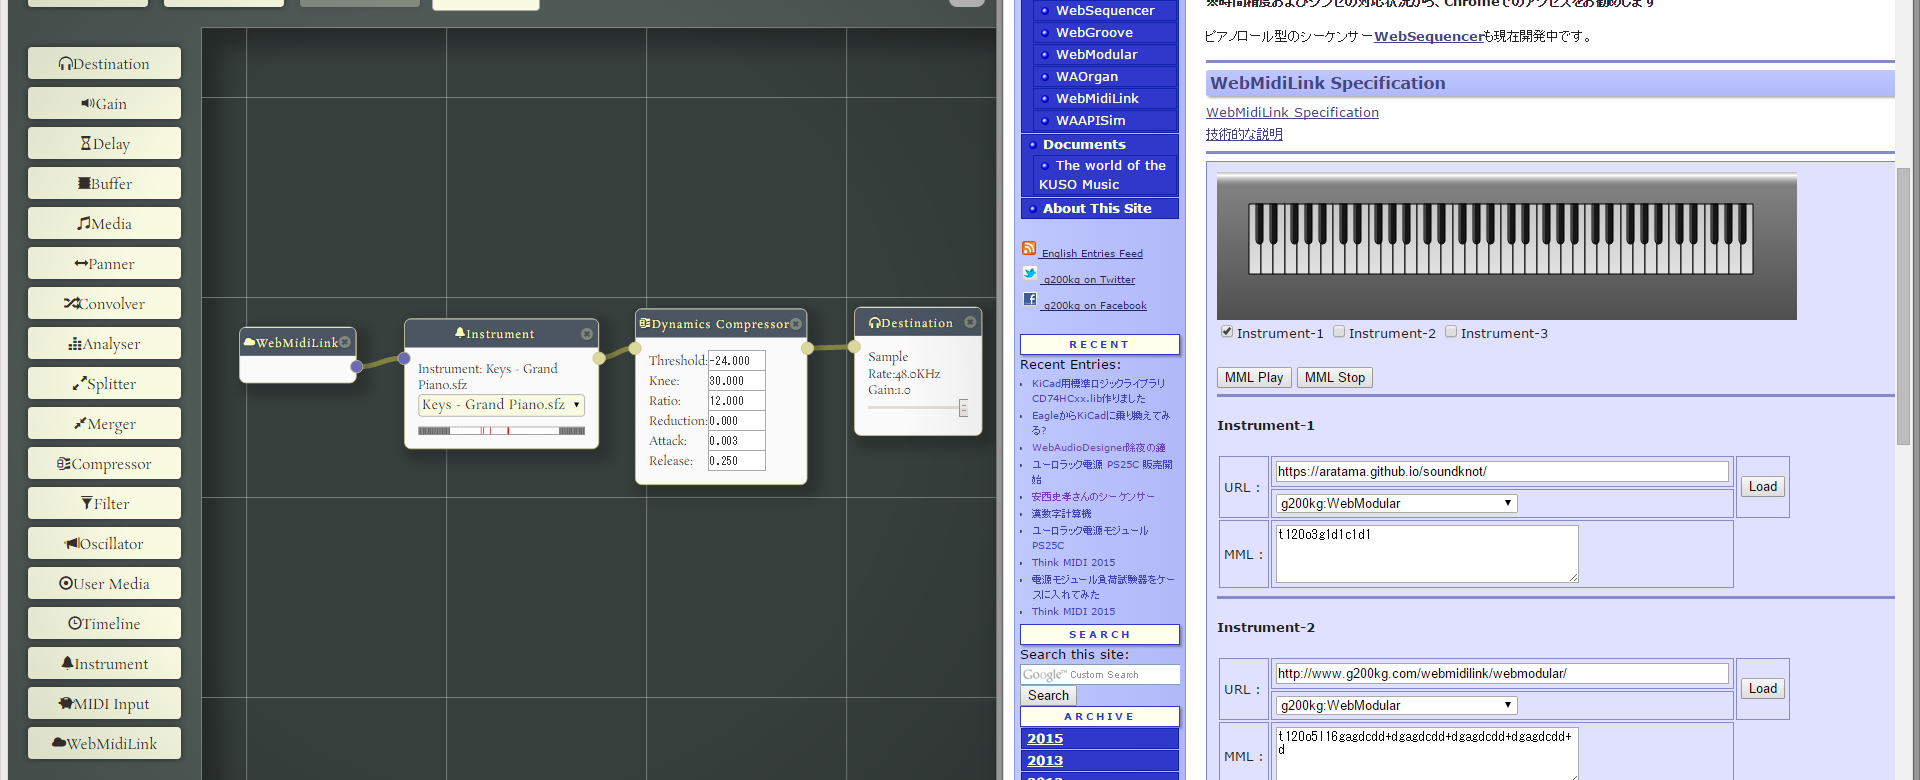Add a Filter node from the palette

(x=104, y=503)
